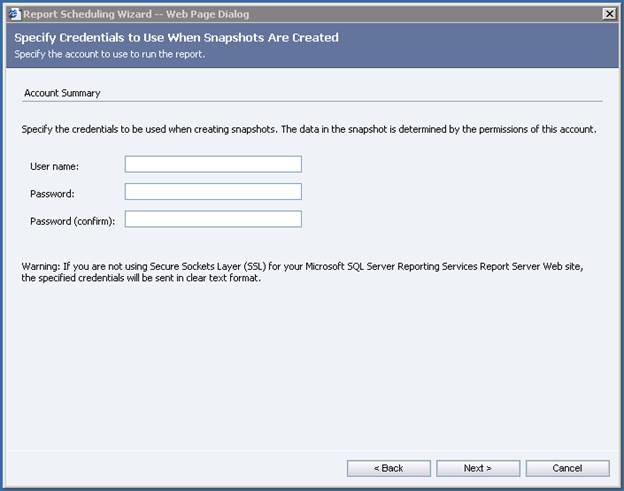Click the "Password:" label text
Viewport: 624px width, 491px height.
(52, 193)
